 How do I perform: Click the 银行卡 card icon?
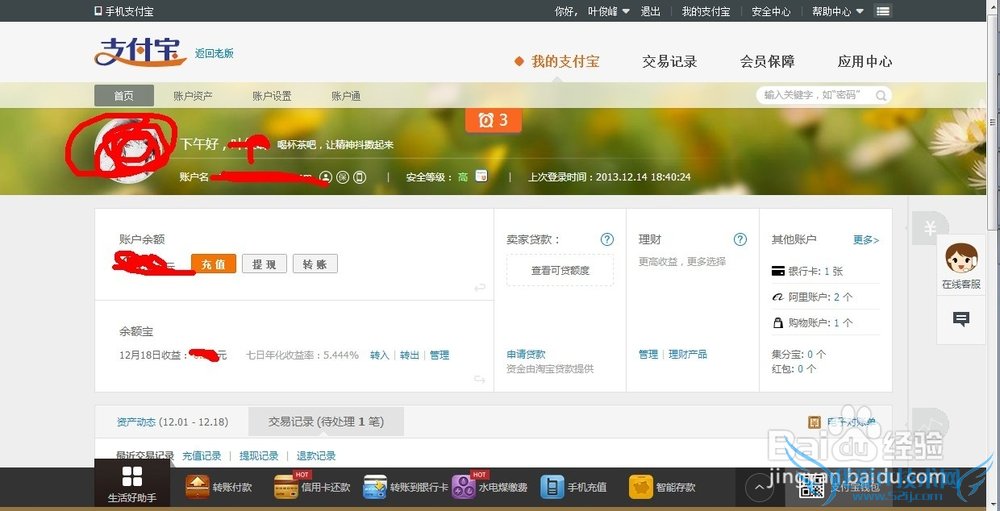tap(778, 271)
